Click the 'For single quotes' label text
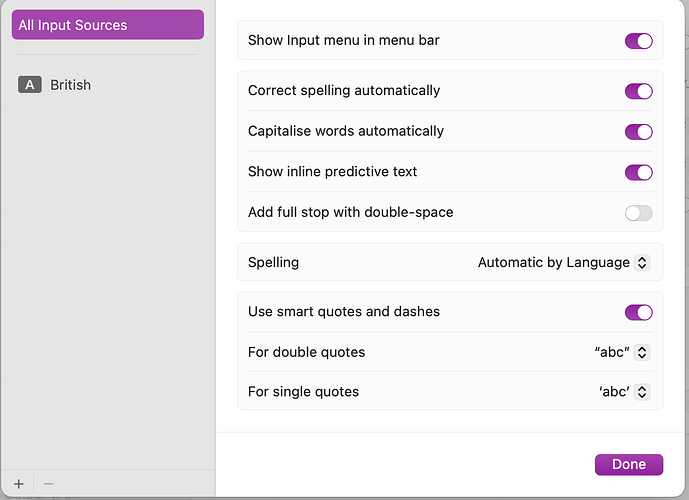This screenshot has height=500, width=689. click(303, 392)
